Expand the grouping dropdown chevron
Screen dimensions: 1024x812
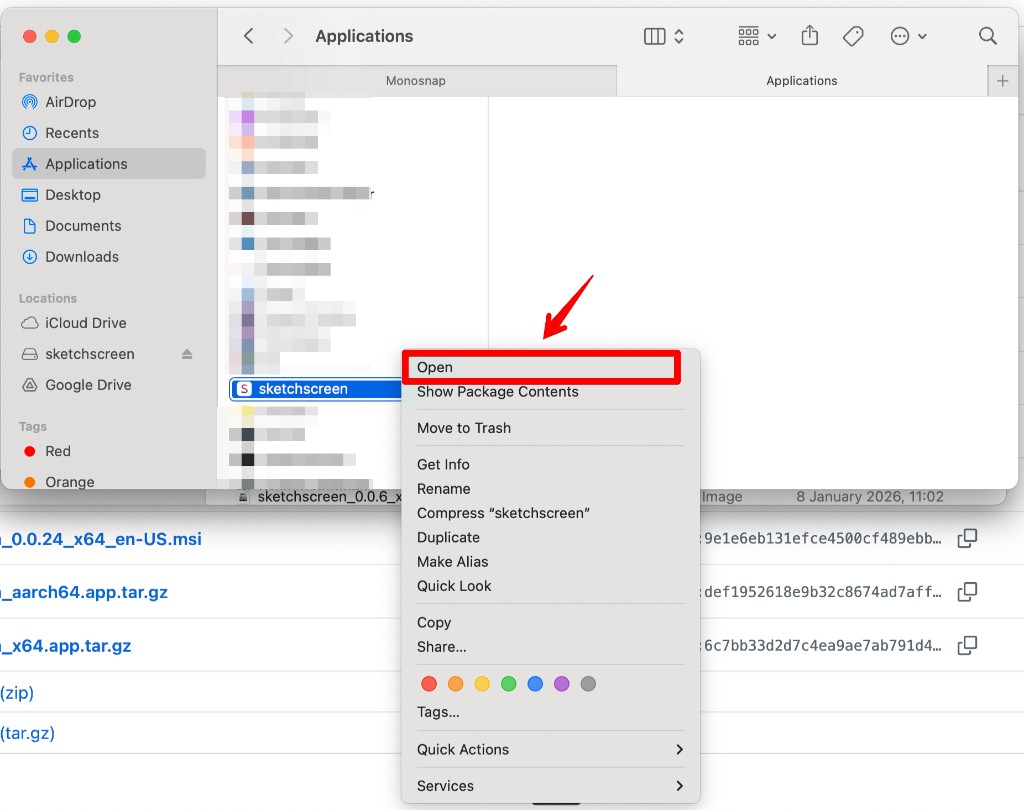point(772,37)
